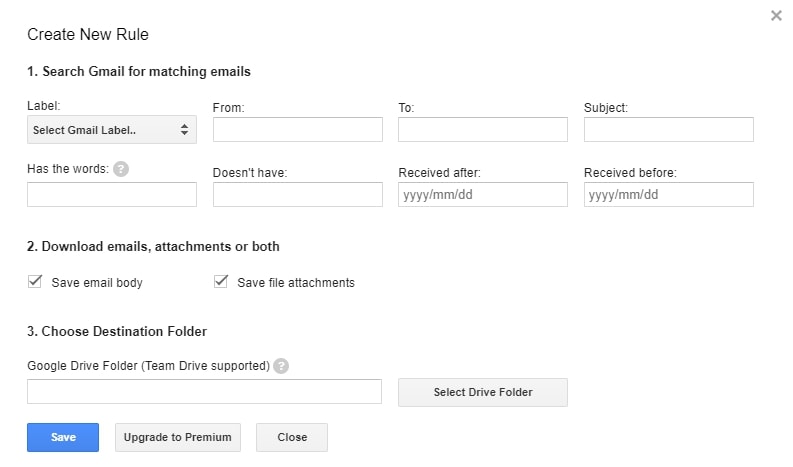Click into the Subject text box
Screen dimensions: 793x467
coord(669,130)
